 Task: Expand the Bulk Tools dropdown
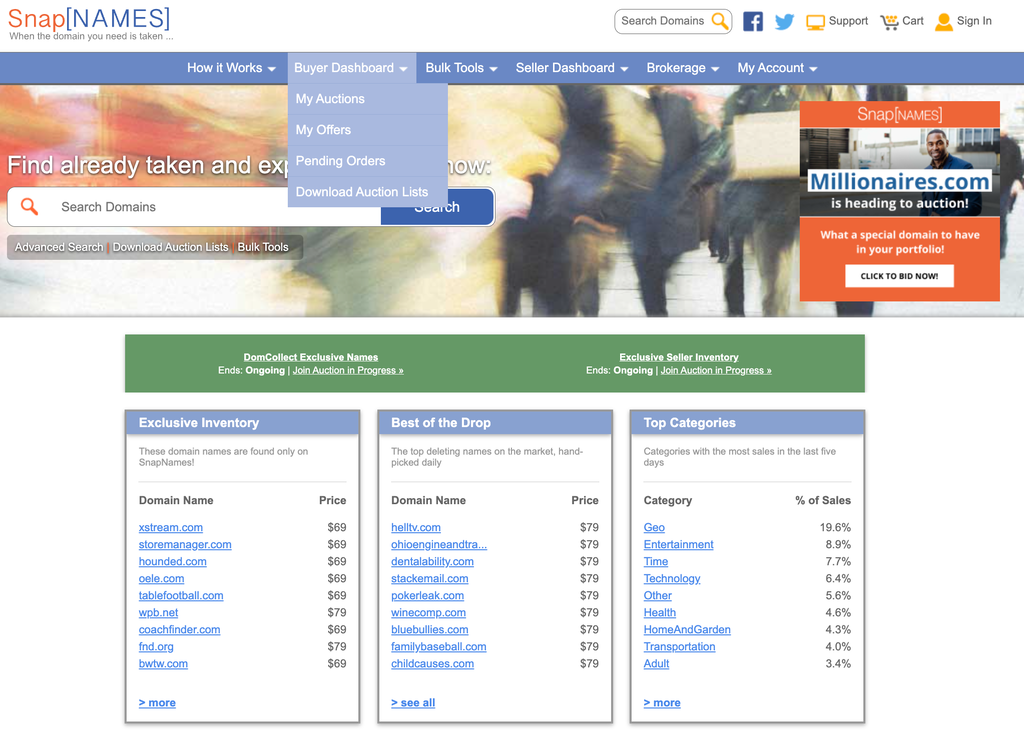coord(461,68)
